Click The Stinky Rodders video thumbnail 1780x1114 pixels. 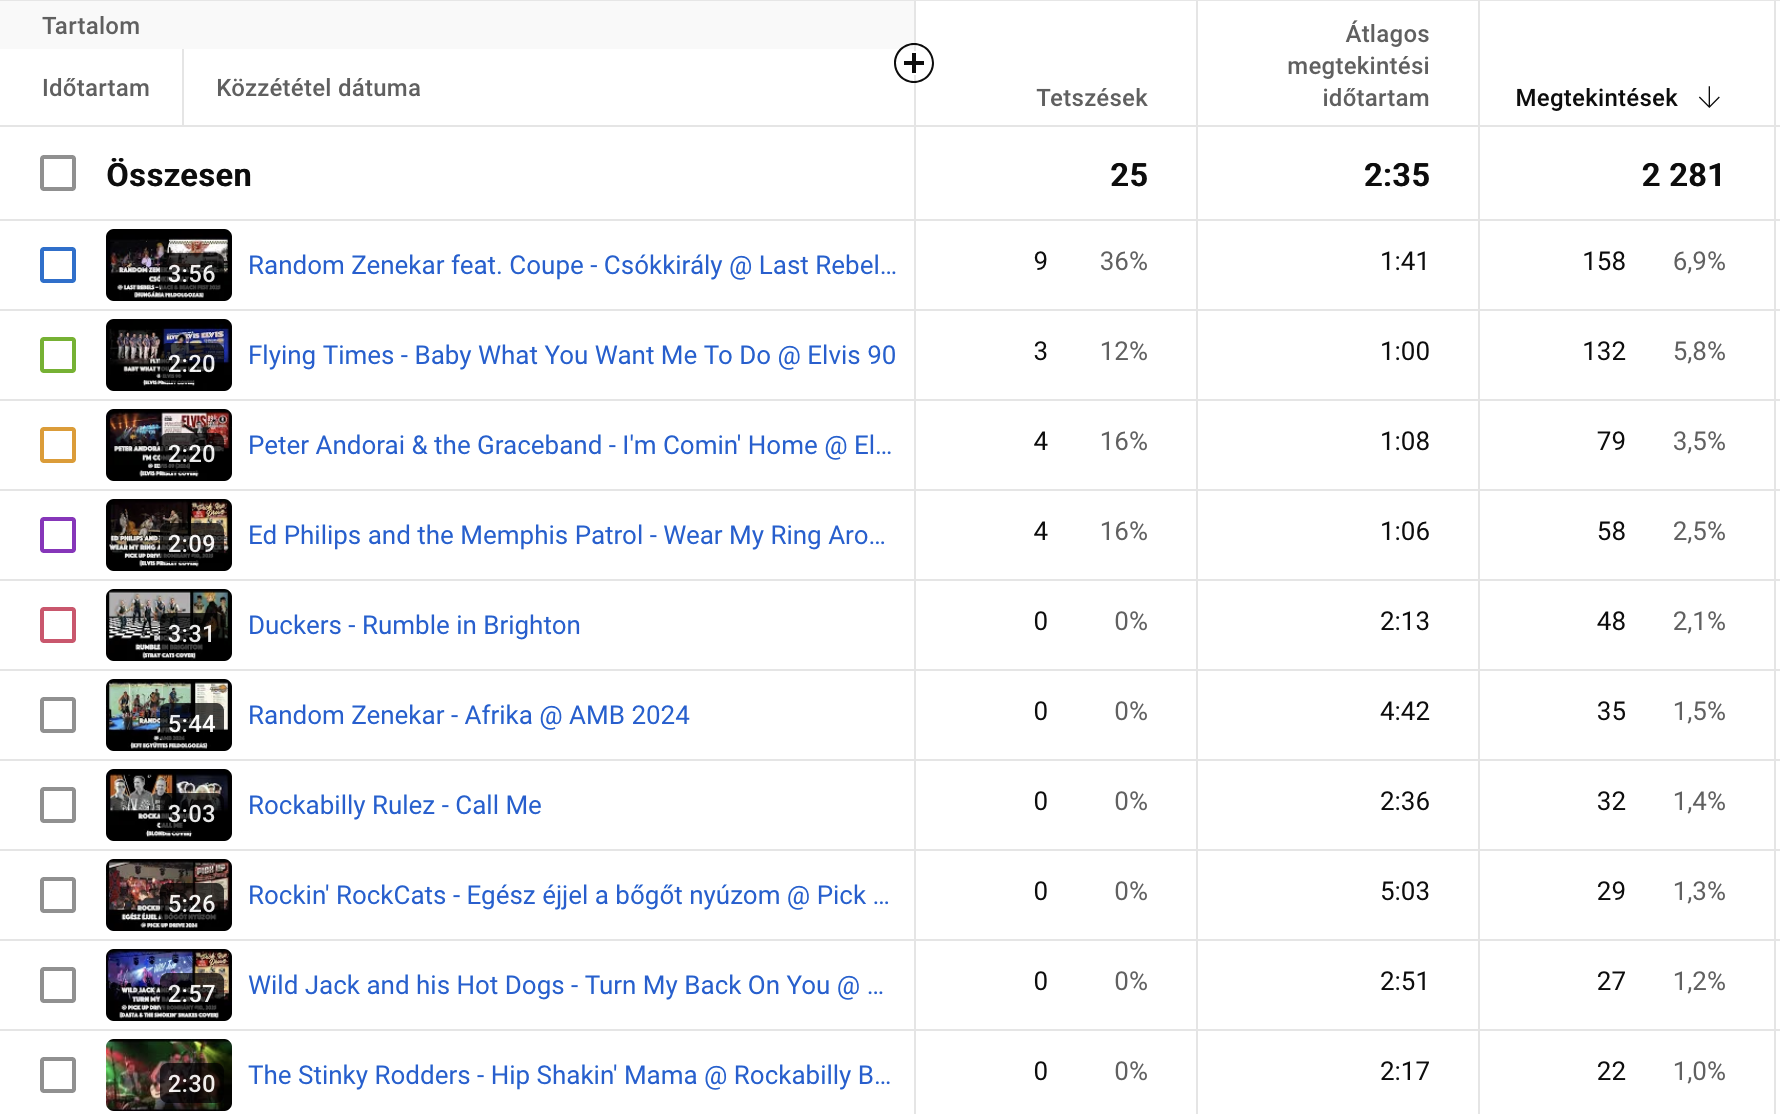[168, 1075]
